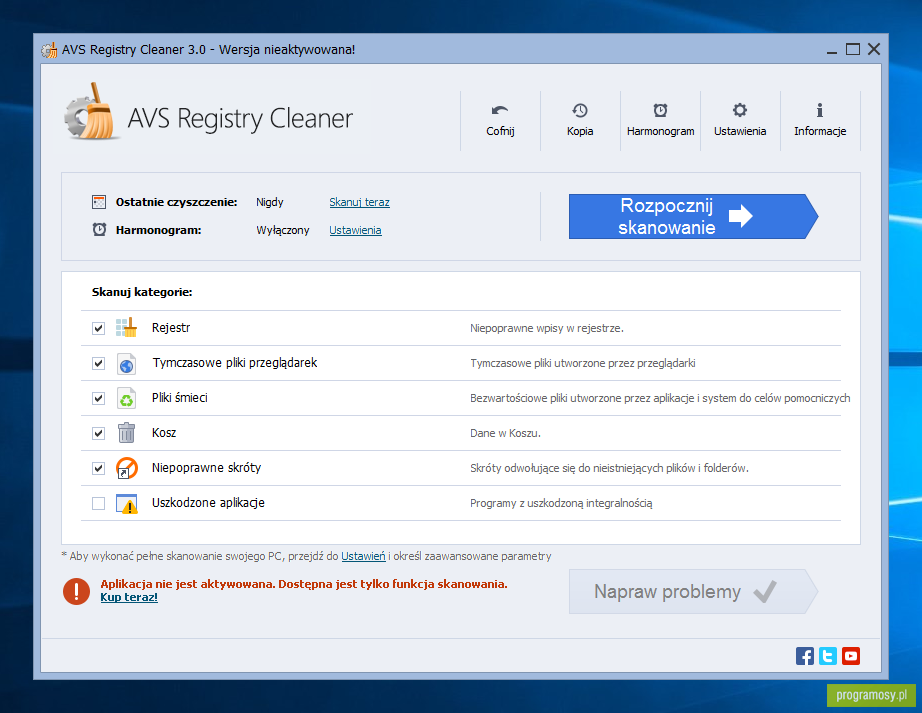Click 'Niepoprawne wpisy w rejestrze.' description
Viewport: 922px width, 713px height.
coord(547,328)
